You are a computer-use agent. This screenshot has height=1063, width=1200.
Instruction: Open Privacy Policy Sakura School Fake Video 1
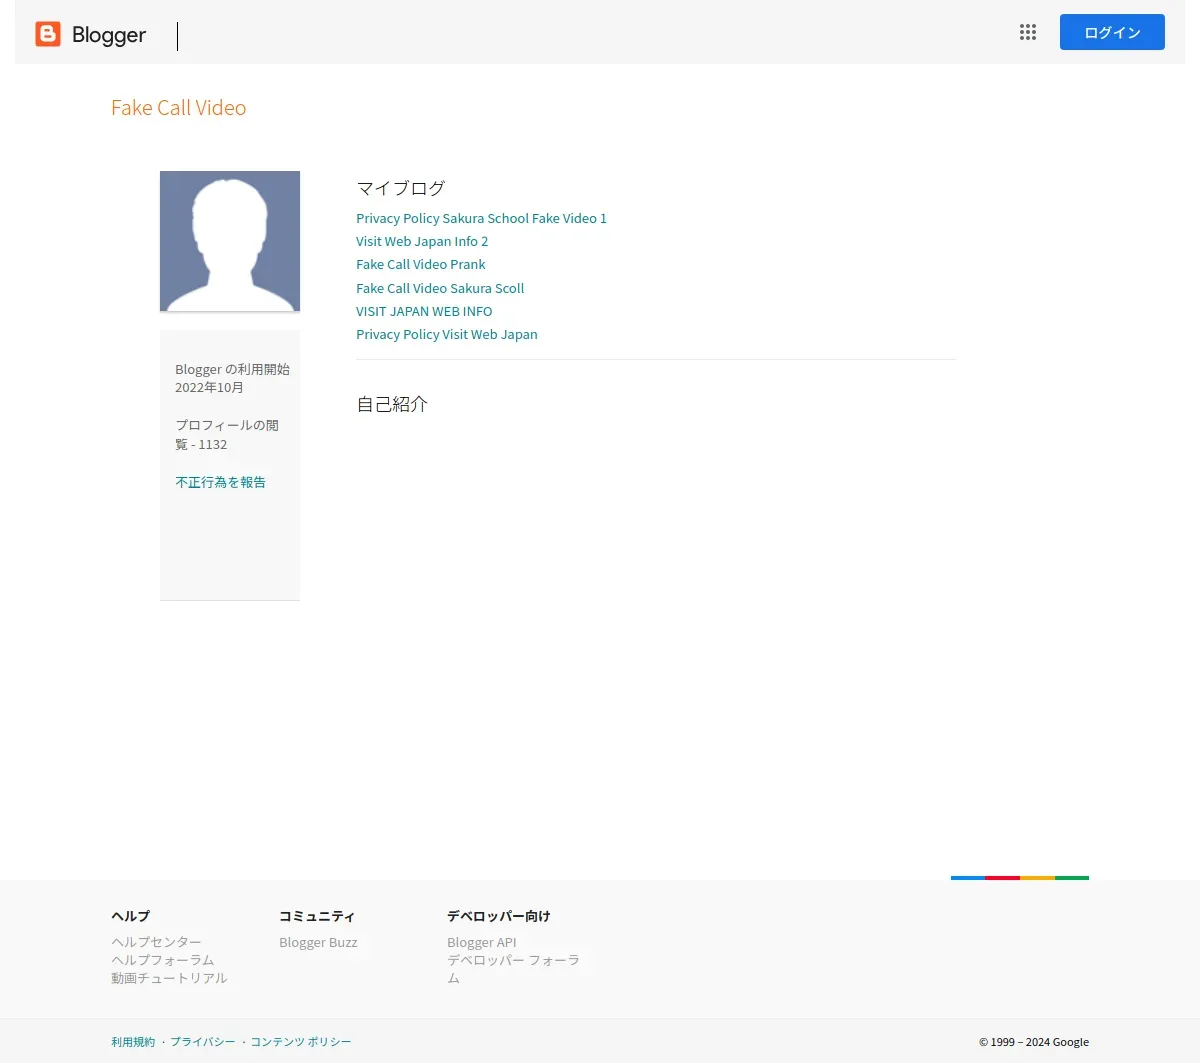(x=481, y=218)
